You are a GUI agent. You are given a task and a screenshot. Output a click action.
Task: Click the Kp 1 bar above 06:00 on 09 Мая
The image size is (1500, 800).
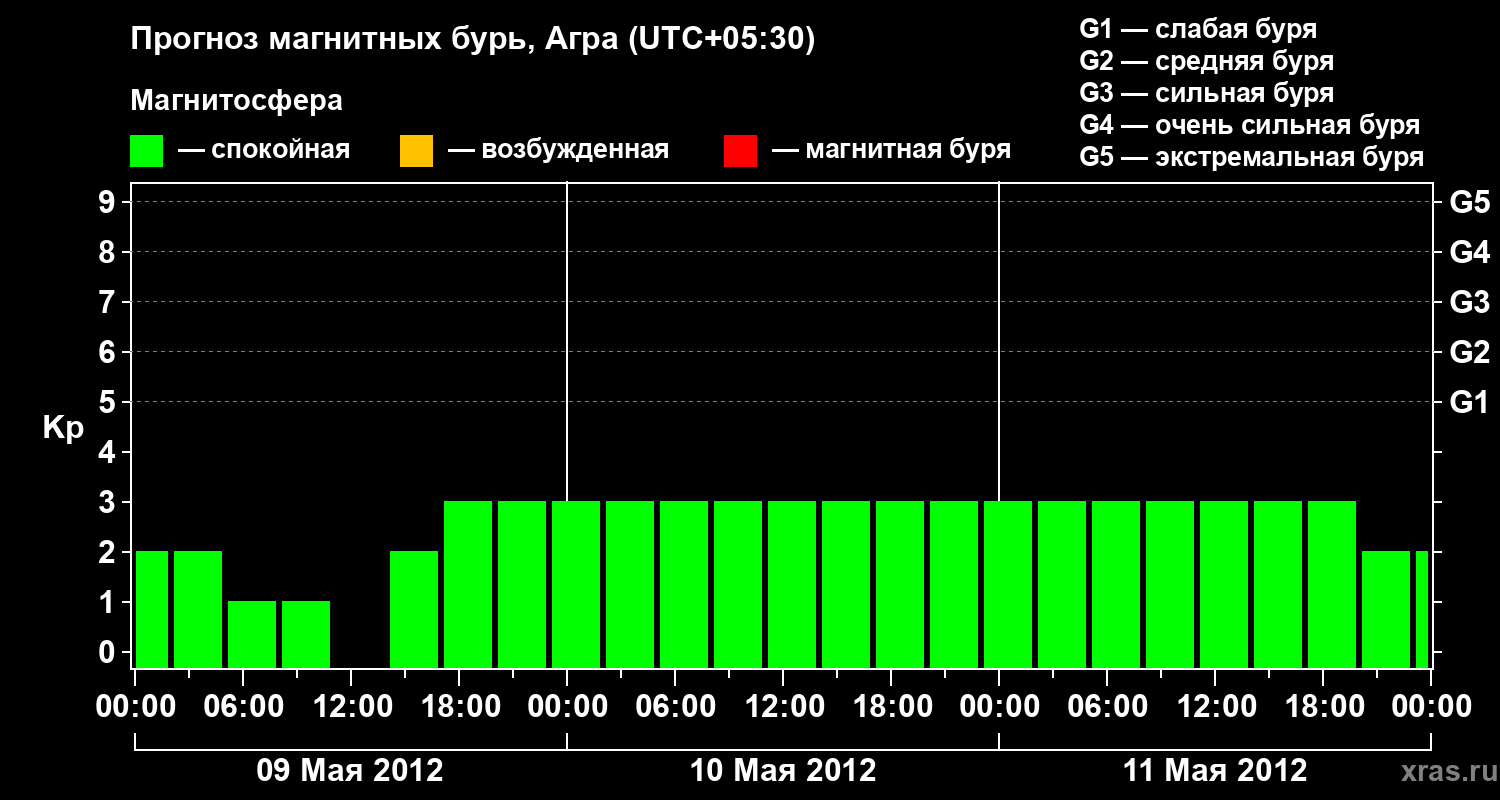pos(252,634)
